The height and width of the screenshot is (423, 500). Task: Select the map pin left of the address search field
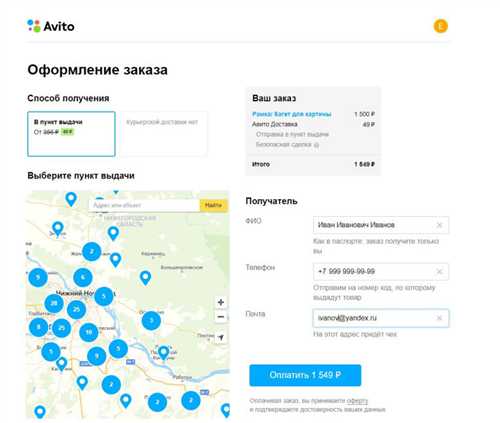(71, 199)
